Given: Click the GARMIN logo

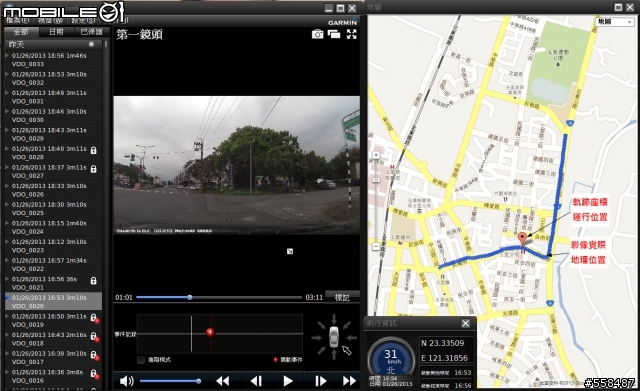Looking at the screenshot, I should tap(342, 22).
